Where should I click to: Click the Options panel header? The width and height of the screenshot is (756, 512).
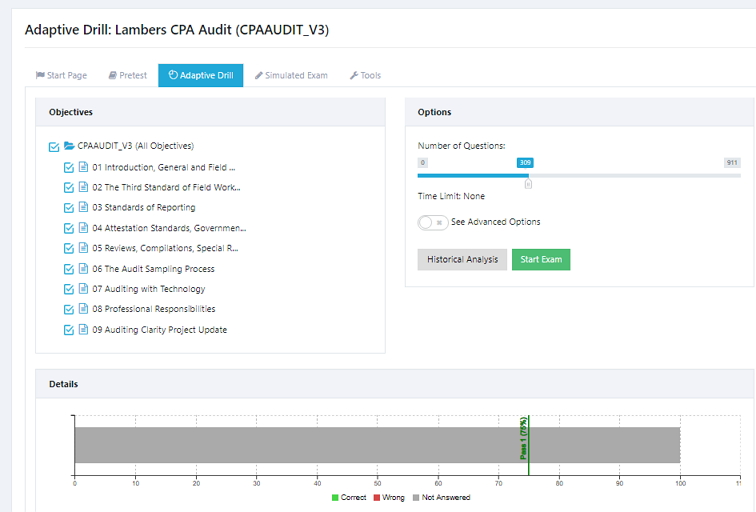click(x=580, y=112)
